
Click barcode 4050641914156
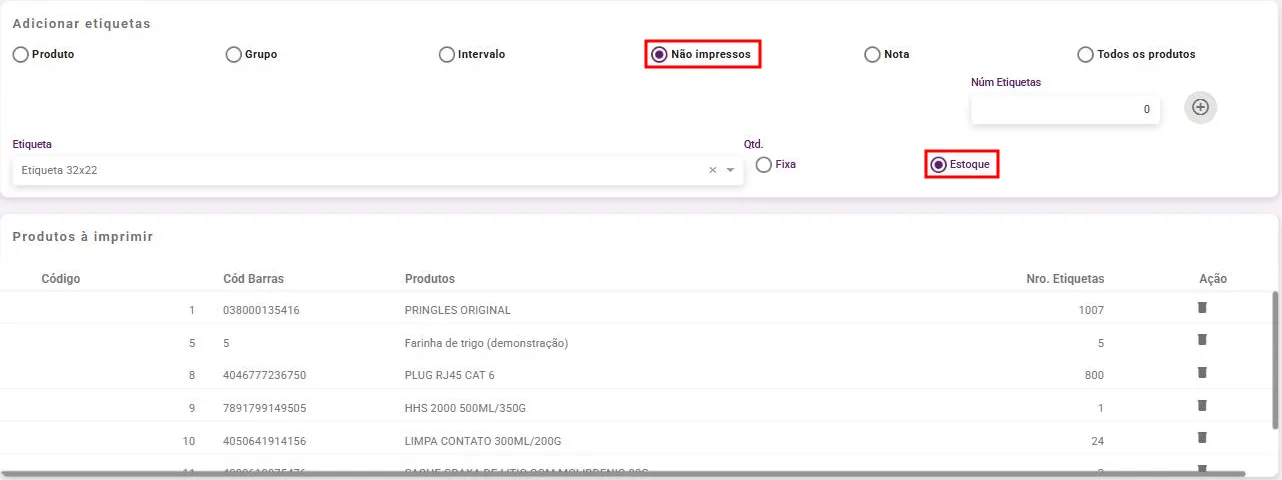point(264,441)
